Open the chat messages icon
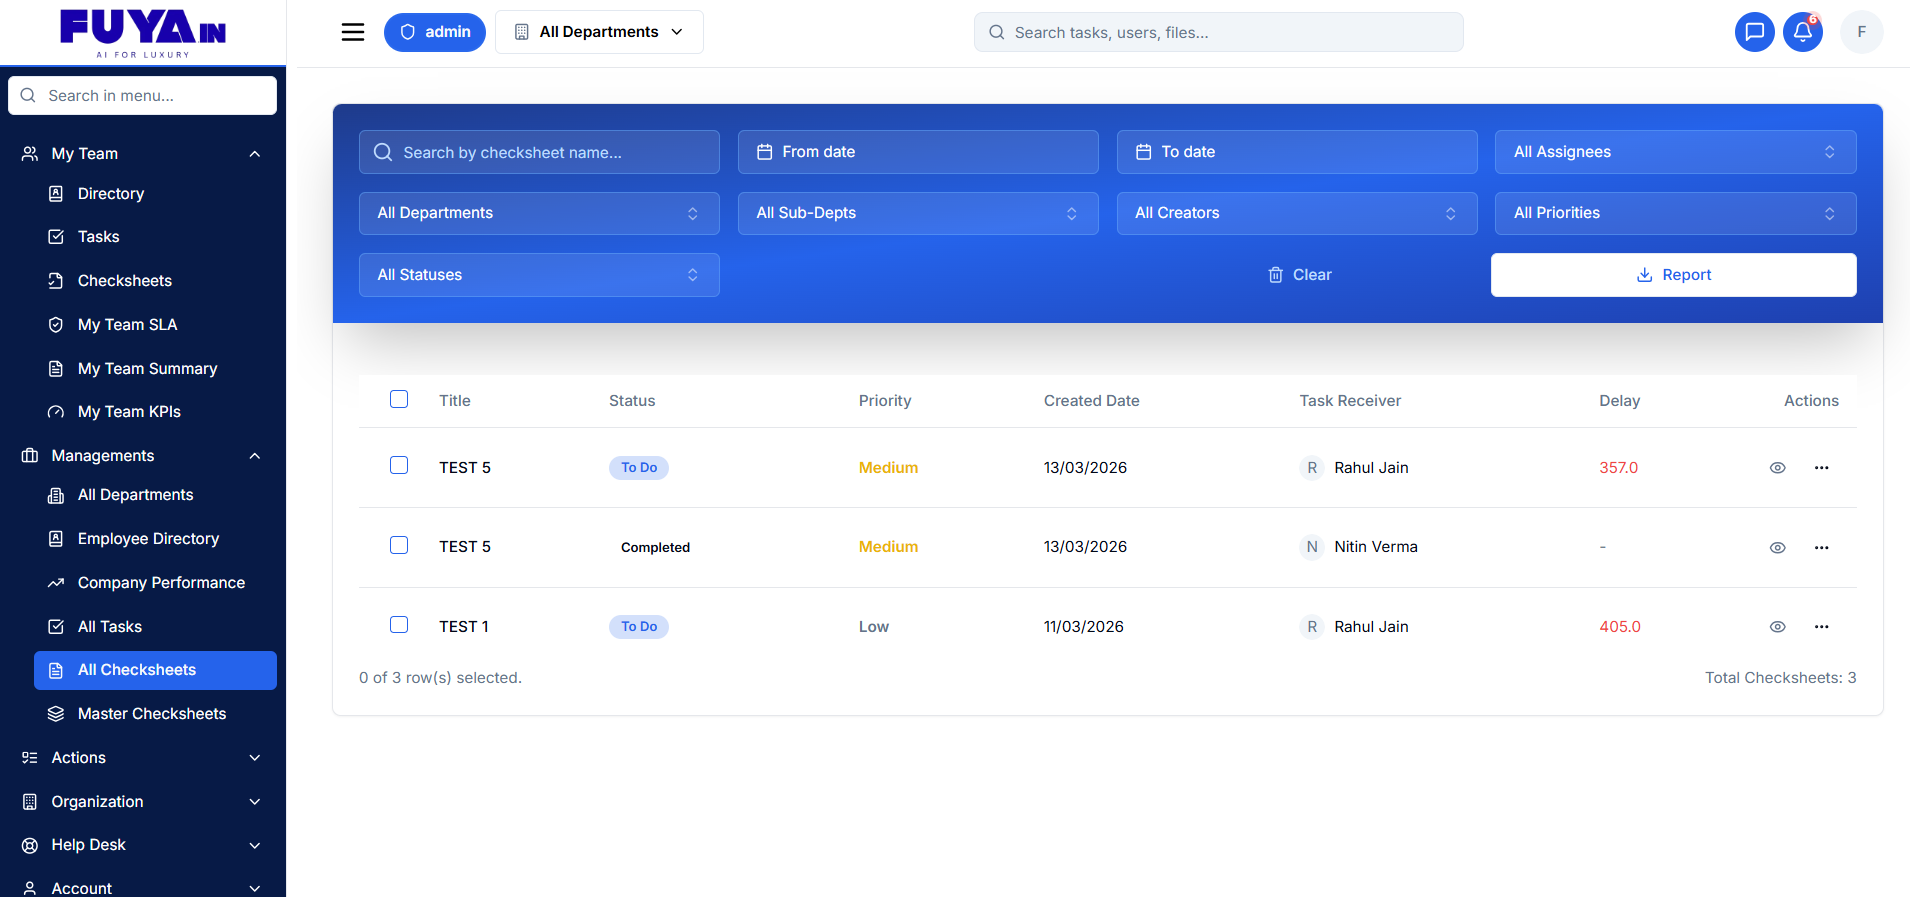This screenshot has width=1910, height=897. (1754, 32)
